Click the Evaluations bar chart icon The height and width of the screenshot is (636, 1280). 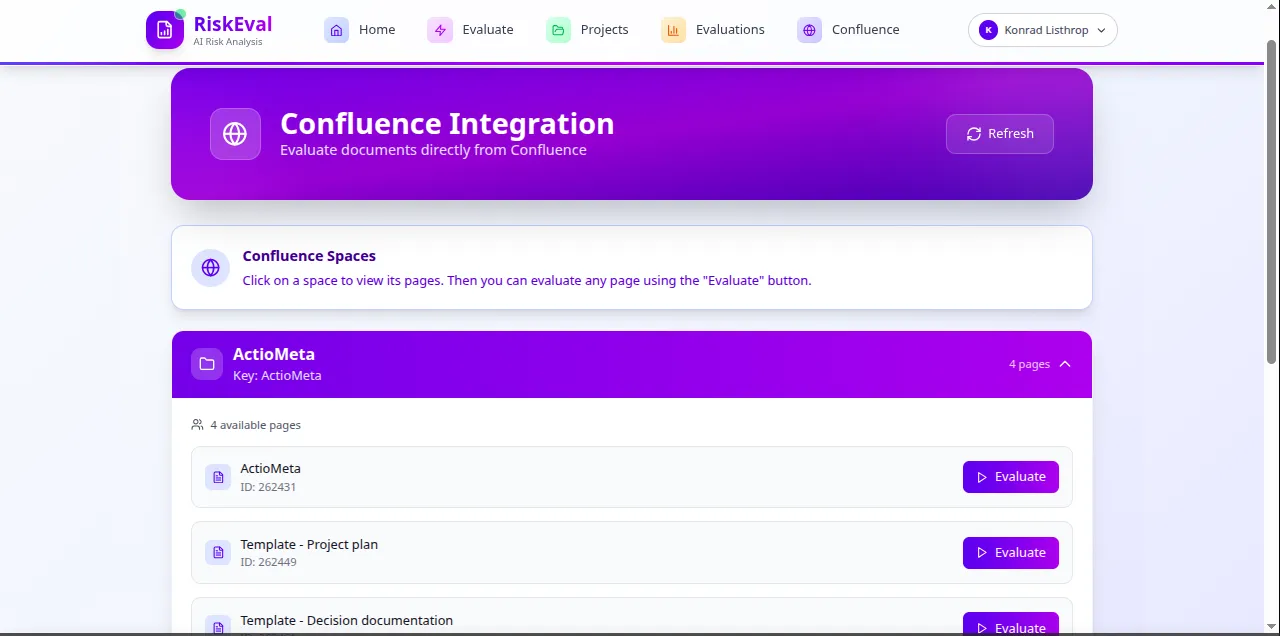673,30
